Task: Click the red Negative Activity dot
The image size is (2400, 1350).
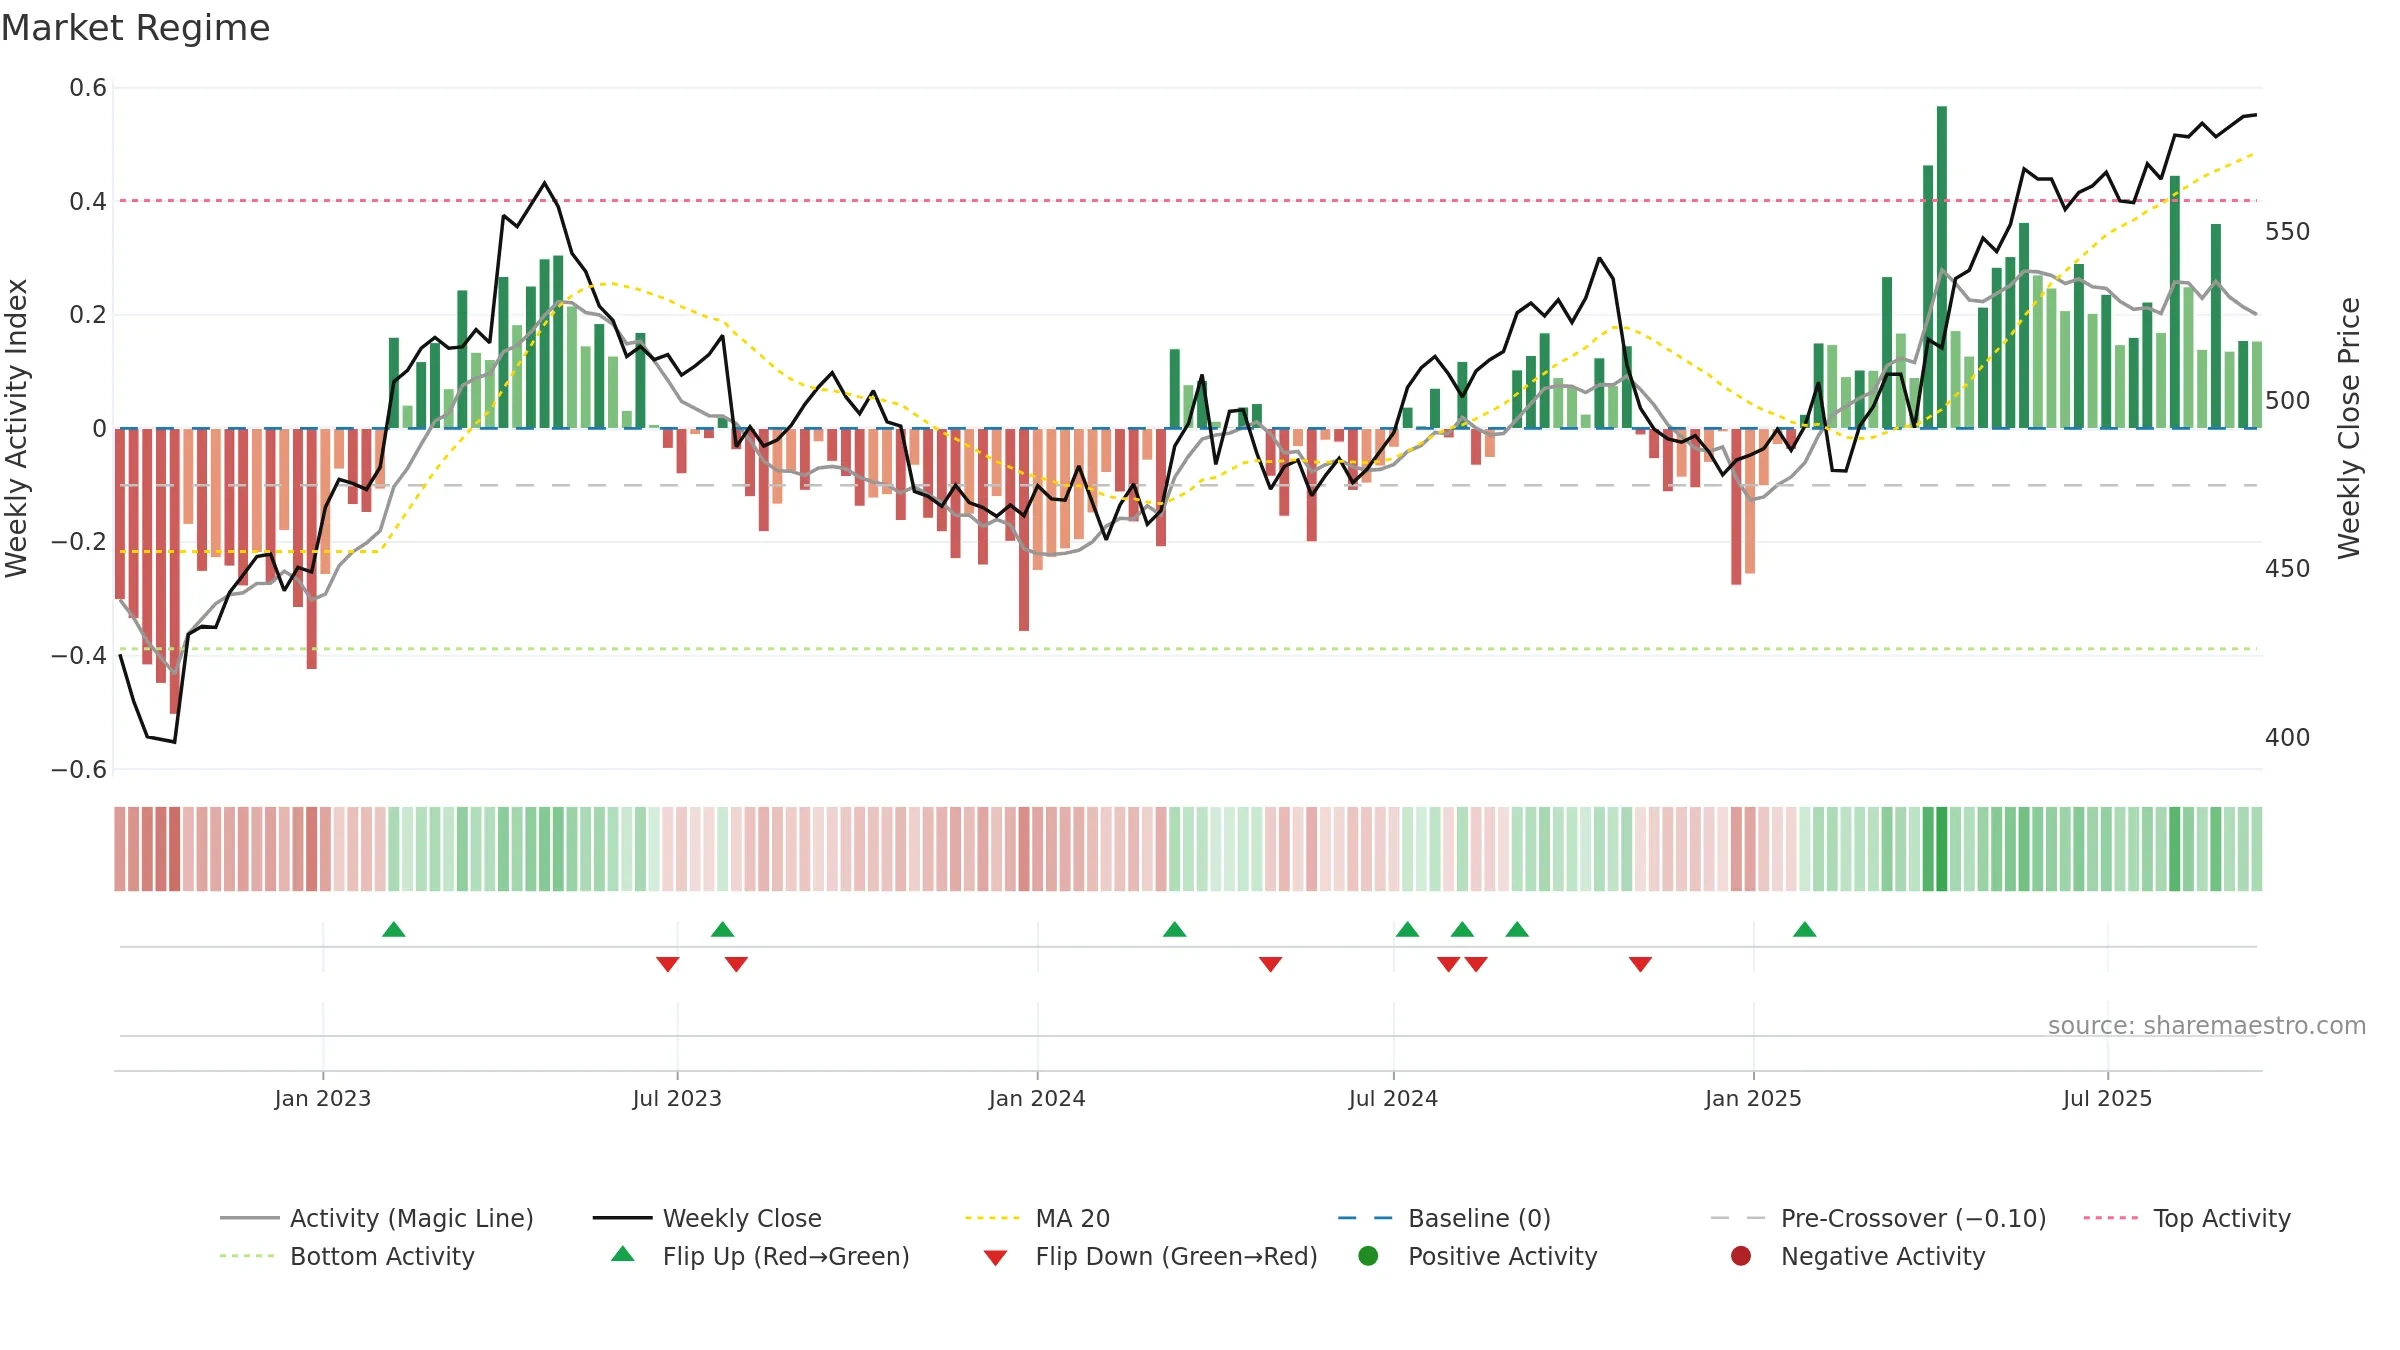Action: [1741, 1256]
